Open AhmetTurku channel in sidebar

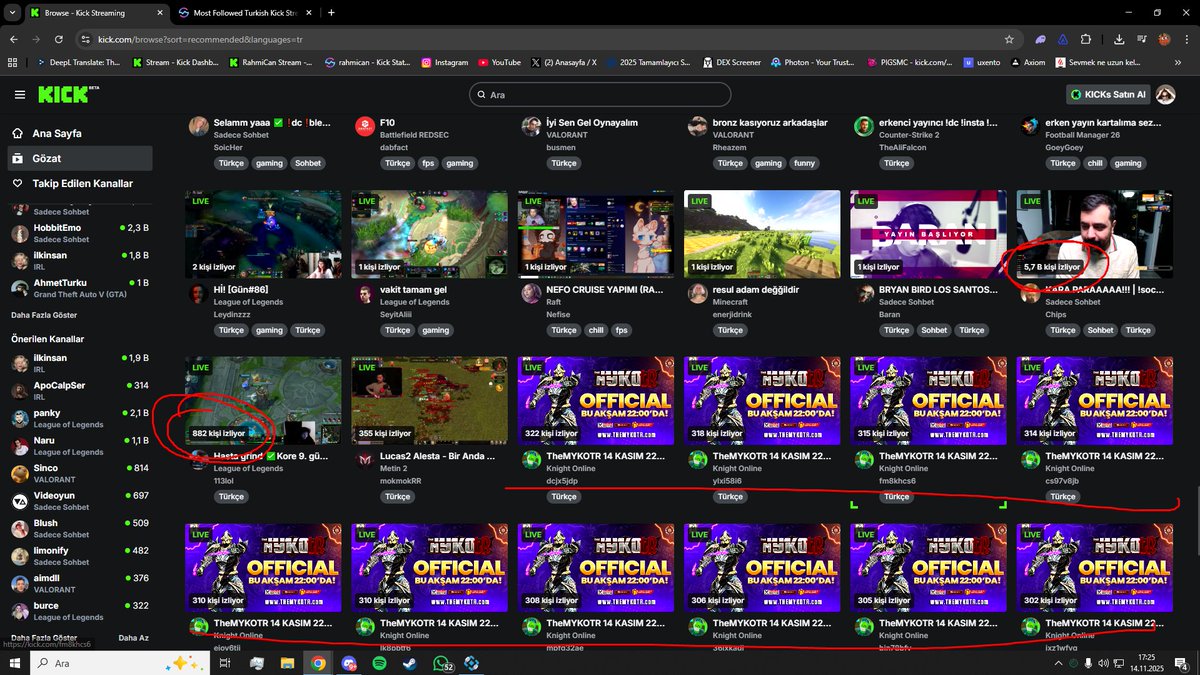coord(80,288)
